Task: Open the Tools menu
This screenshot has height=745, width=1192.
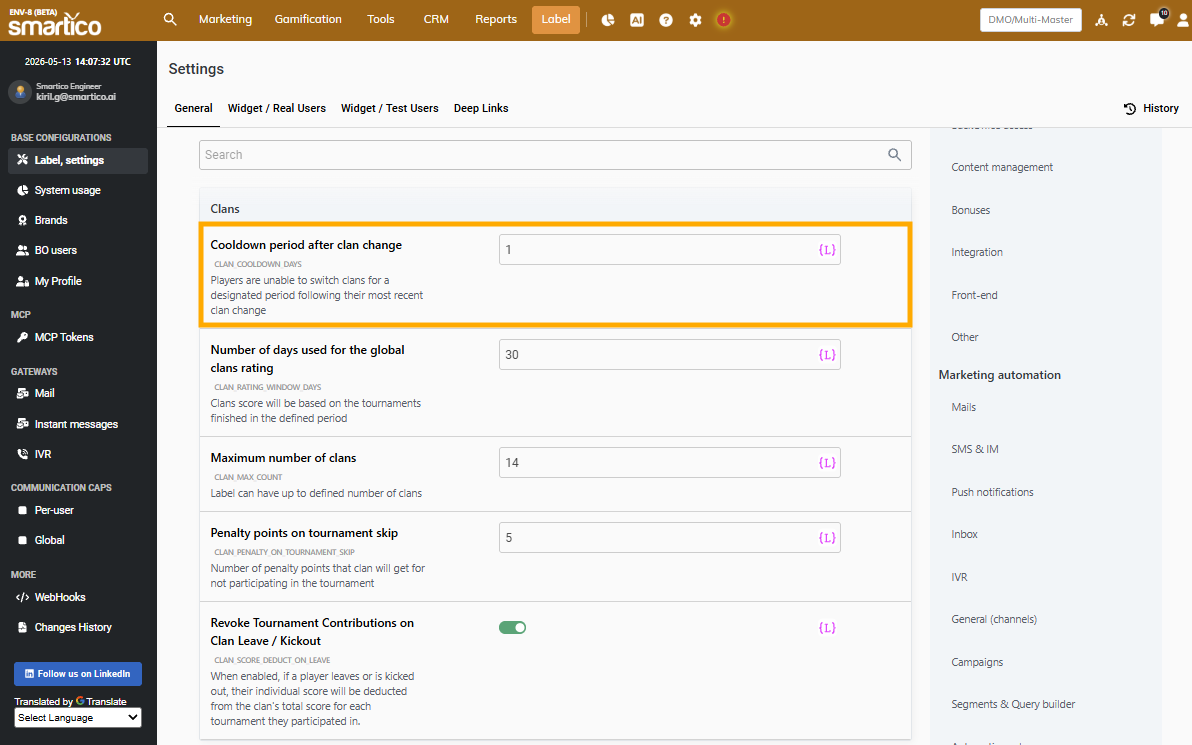Action: (x=381, y=20)
